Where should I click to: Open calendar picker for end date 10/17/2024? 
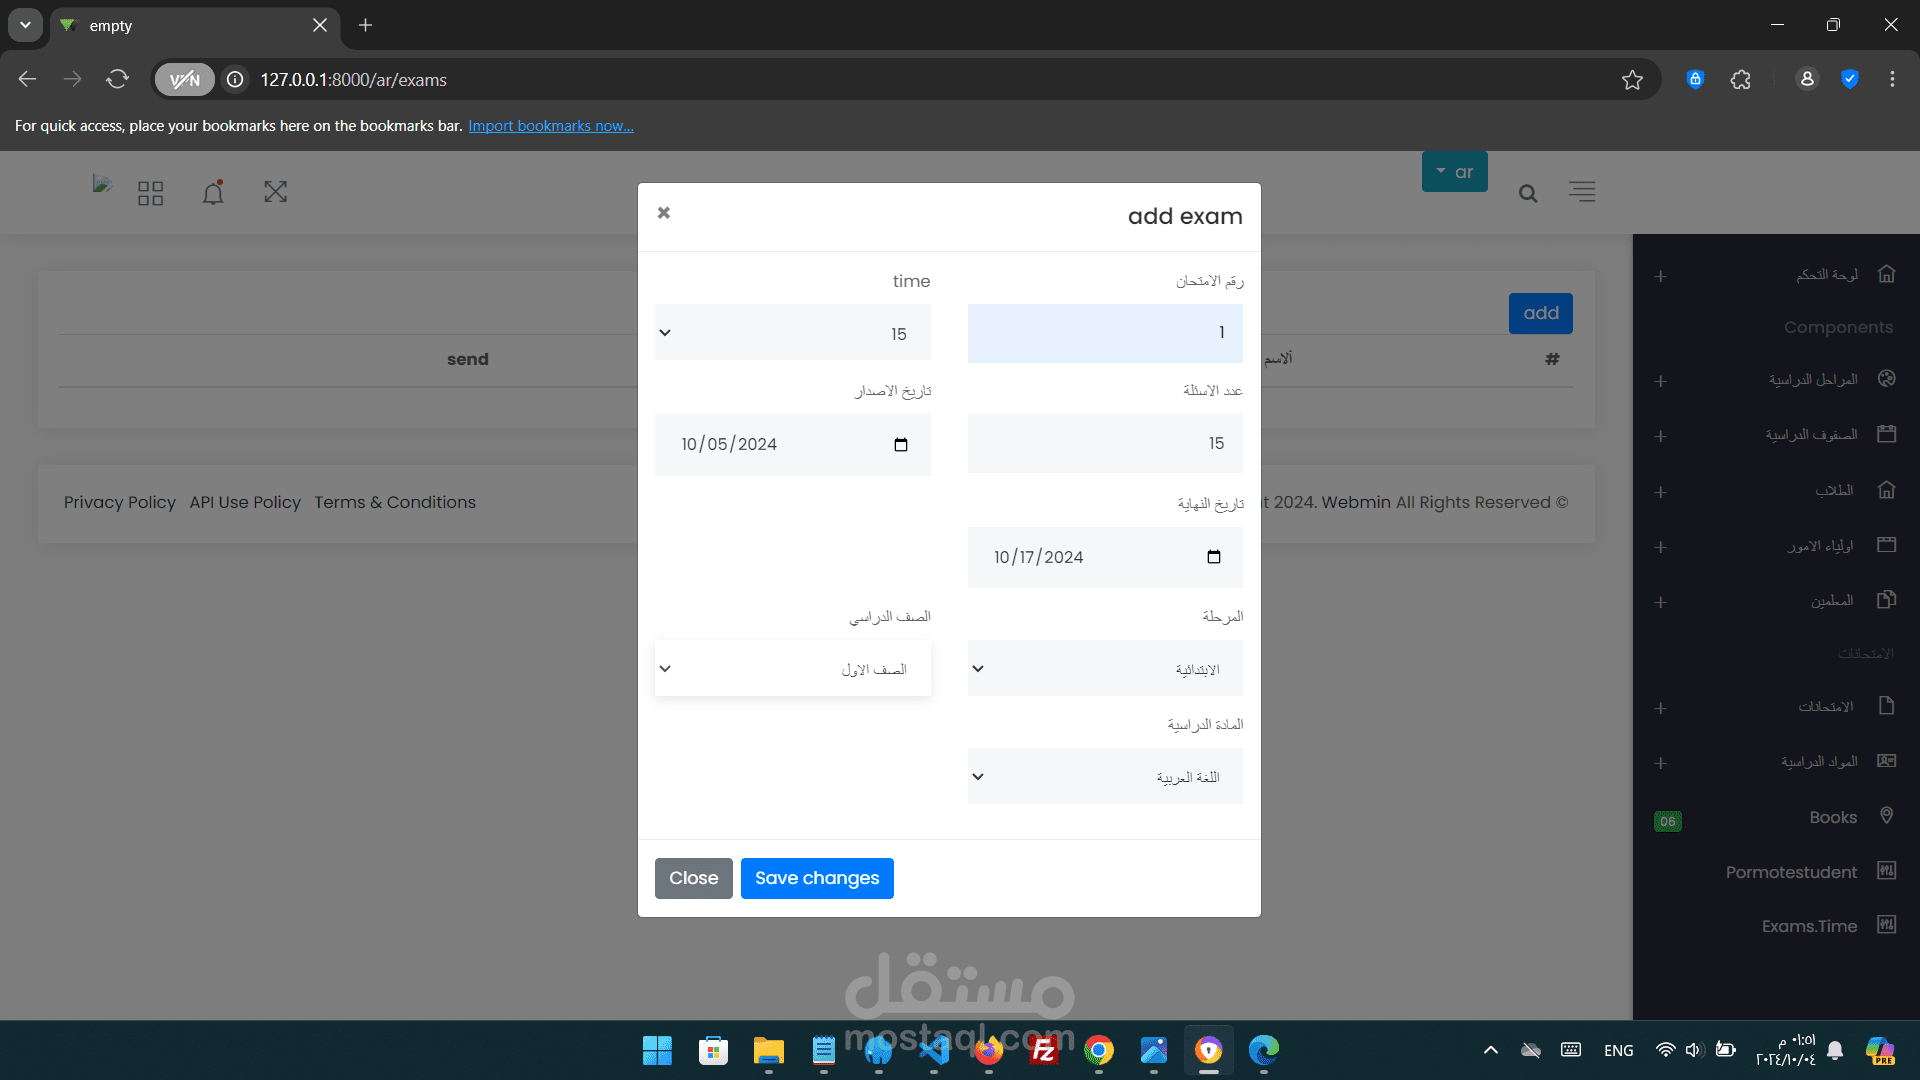[x=1214, y=557]
